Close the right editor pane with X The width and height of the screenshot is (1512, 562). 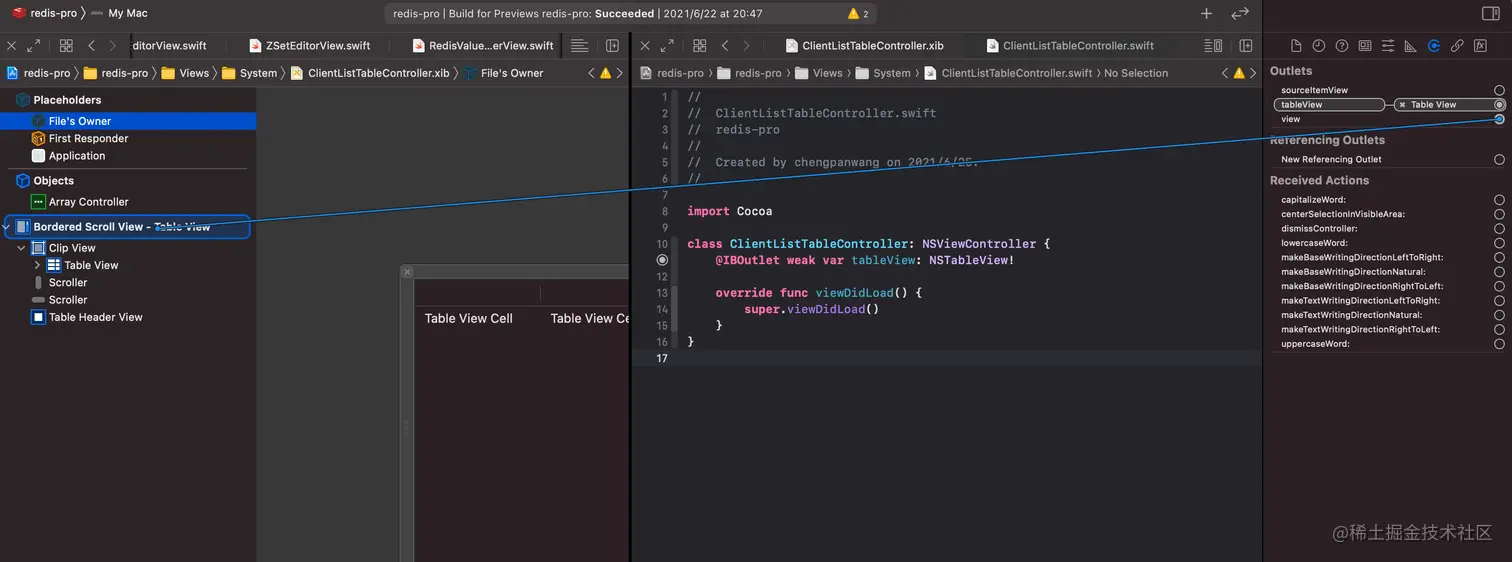click(645, 46)
